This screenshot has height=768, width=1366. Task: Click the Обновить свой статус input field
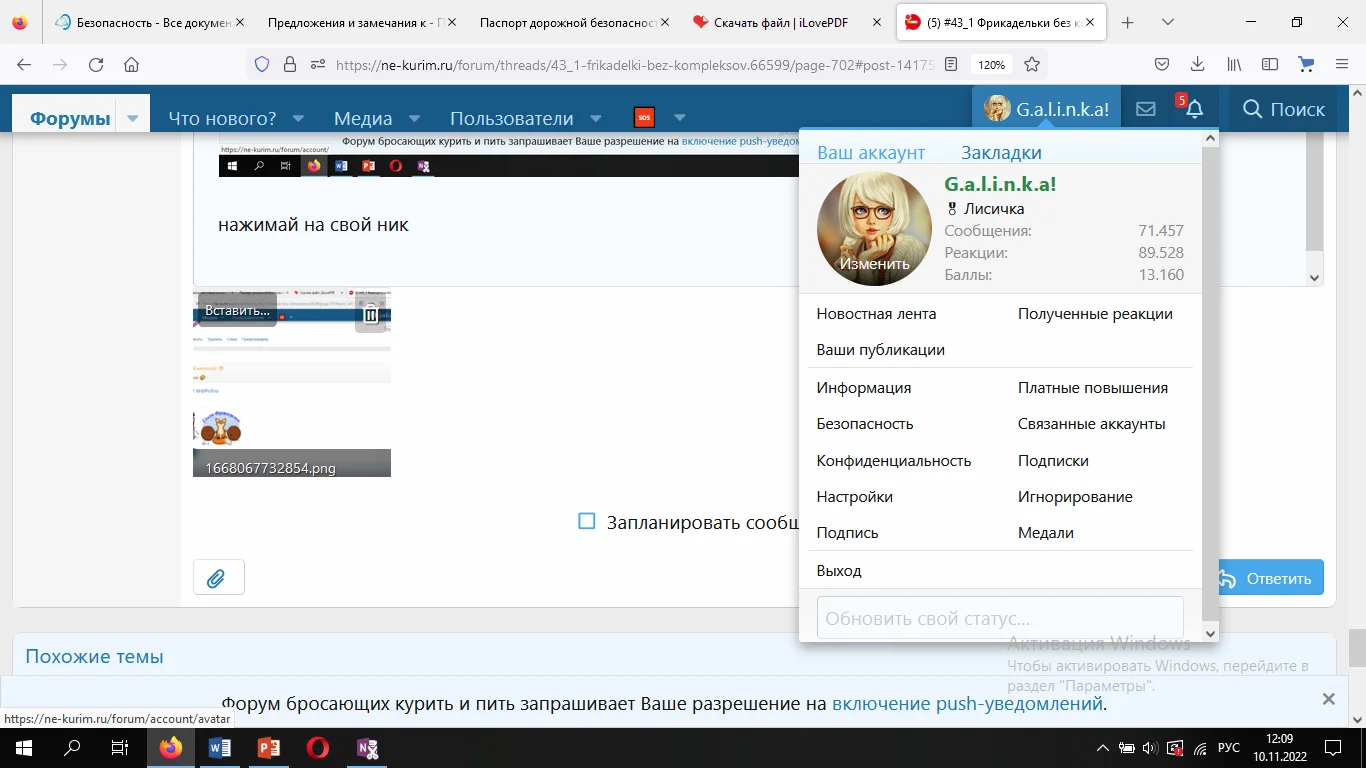[x=1000, y=618]
